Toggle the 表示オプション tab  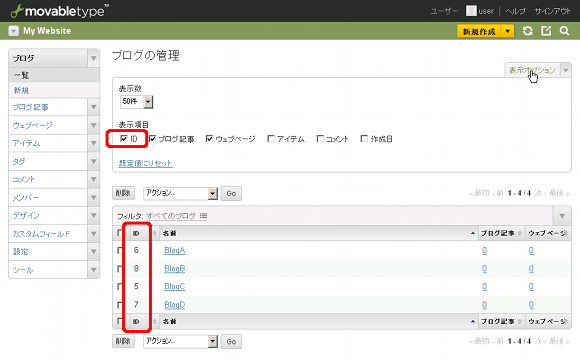(533, 70)
